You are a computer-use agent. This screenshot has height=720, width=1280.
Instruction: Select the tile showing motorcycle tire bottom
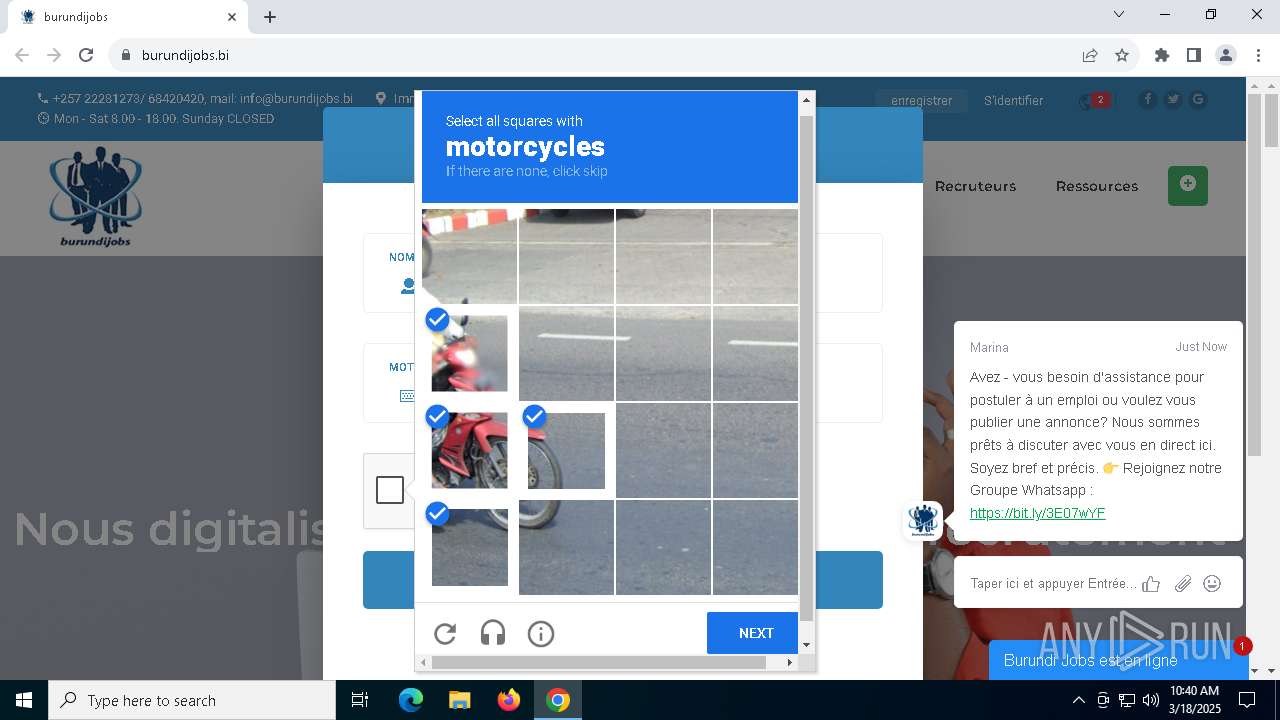click(x=566, y=547)
